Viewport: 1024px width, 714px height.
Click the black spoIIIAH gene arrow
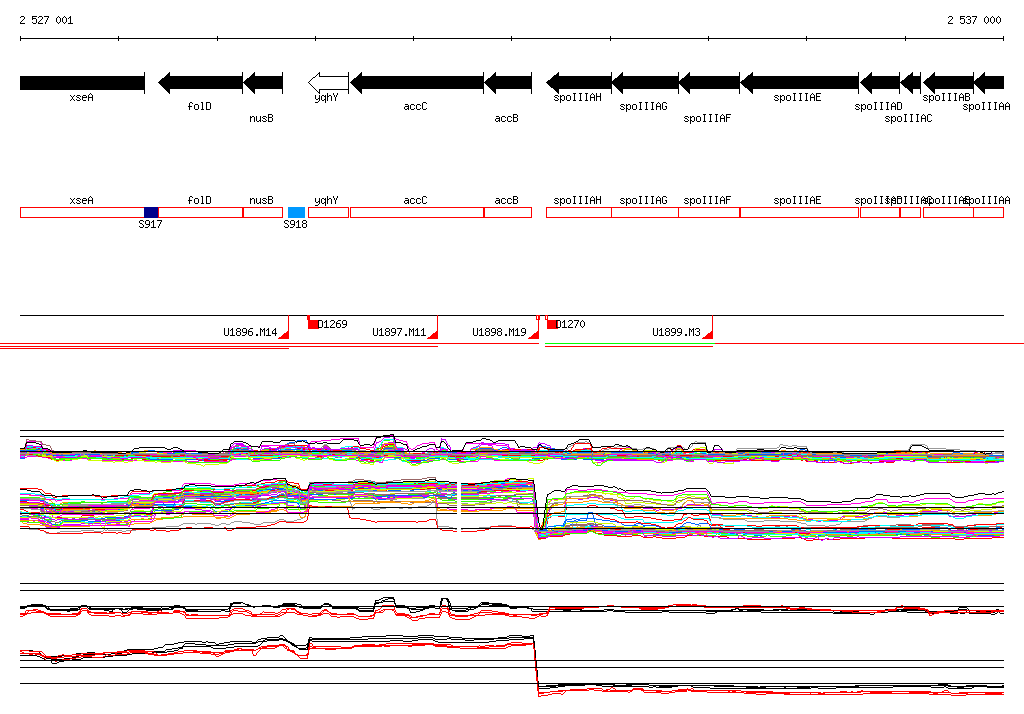click(x=579, y=82)
